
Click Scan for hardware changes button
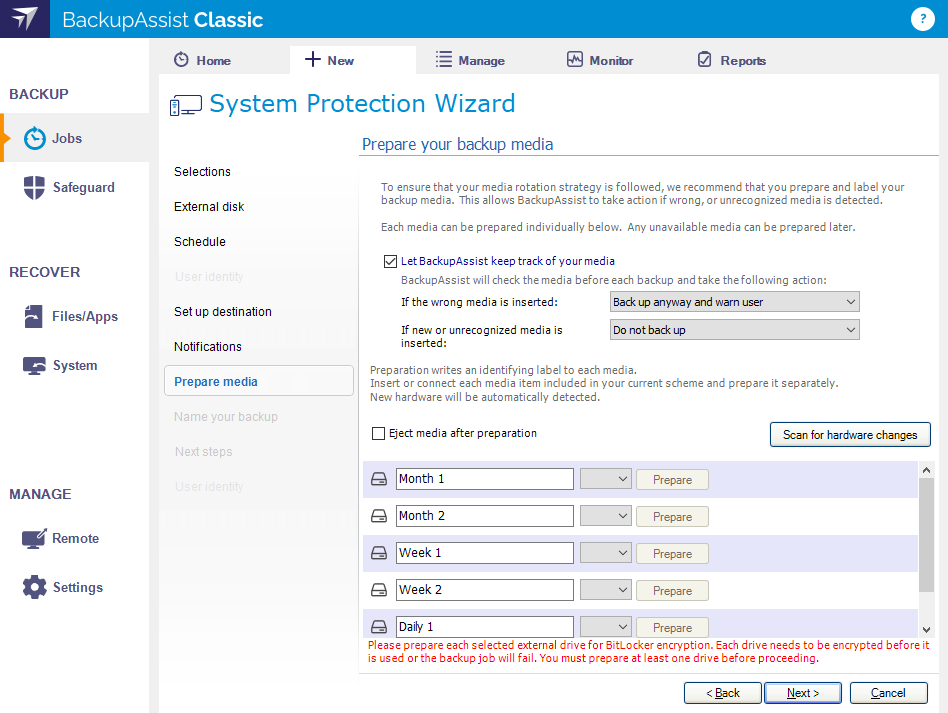click(850, 435)
